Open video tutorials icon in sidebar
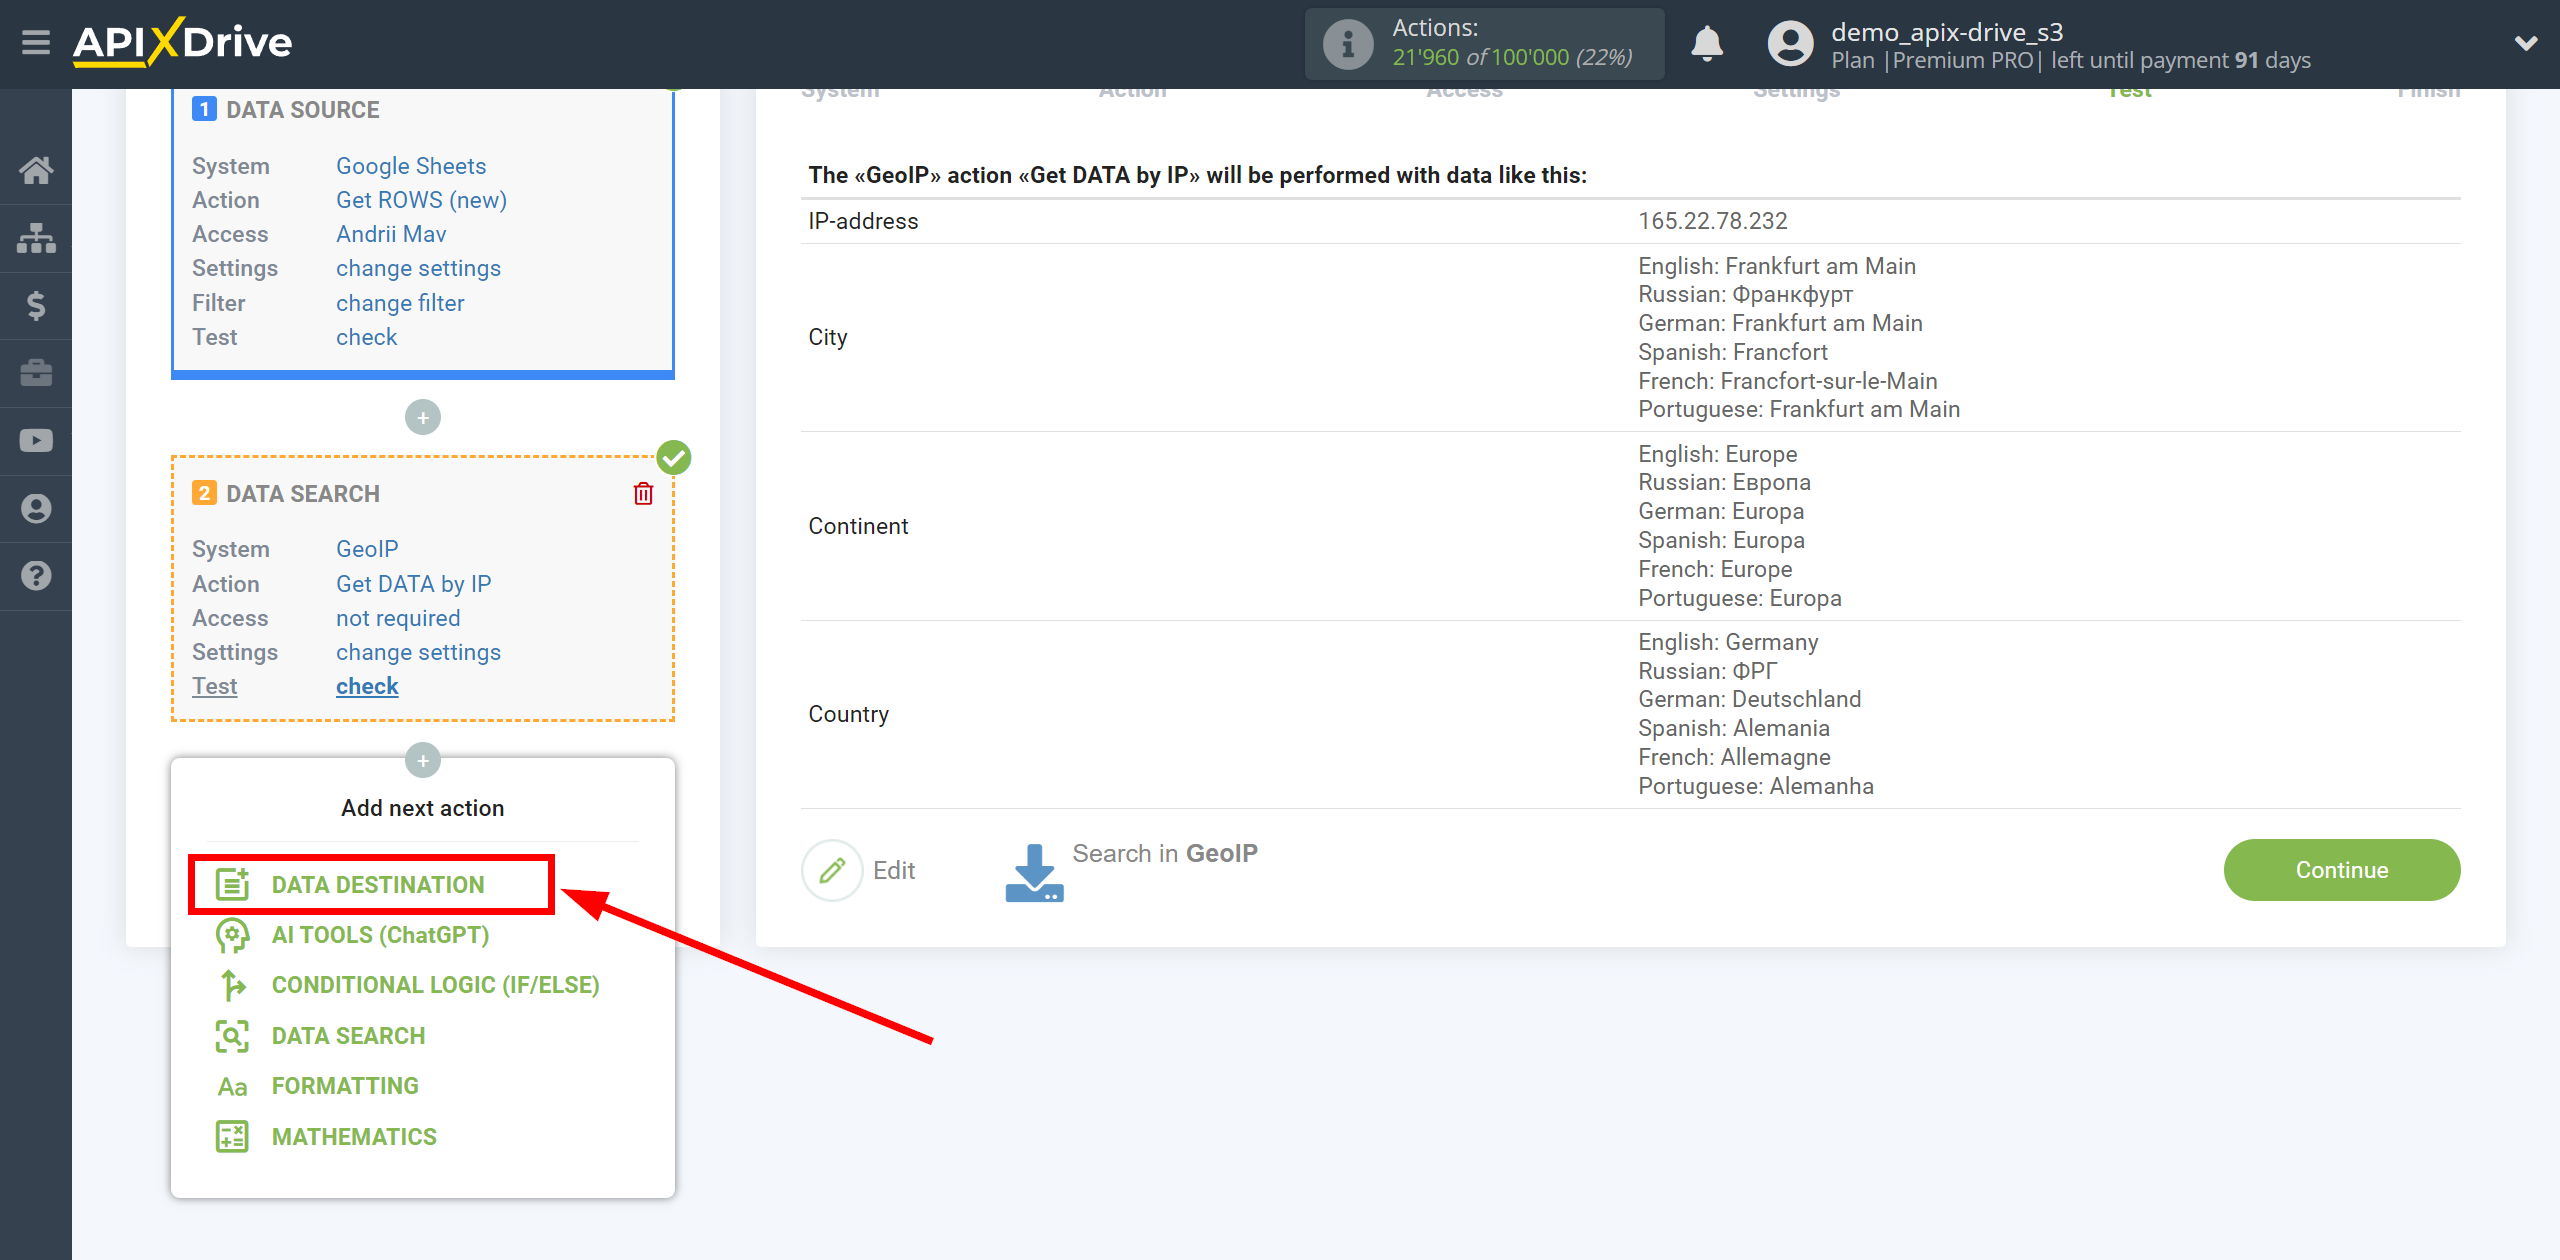 pyautogui.click(x=36, y=441)
